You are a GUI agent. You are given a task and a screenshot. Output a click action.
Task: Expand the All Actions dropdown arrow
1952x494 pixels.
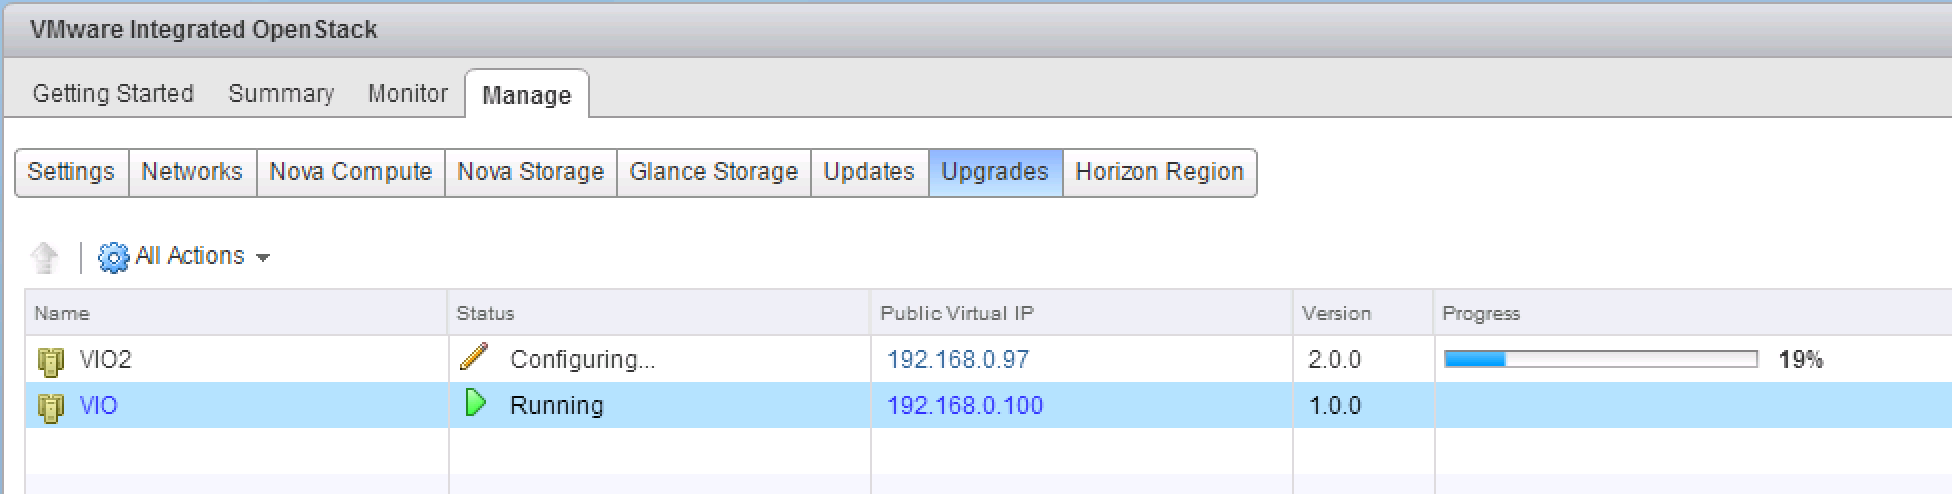263,258
